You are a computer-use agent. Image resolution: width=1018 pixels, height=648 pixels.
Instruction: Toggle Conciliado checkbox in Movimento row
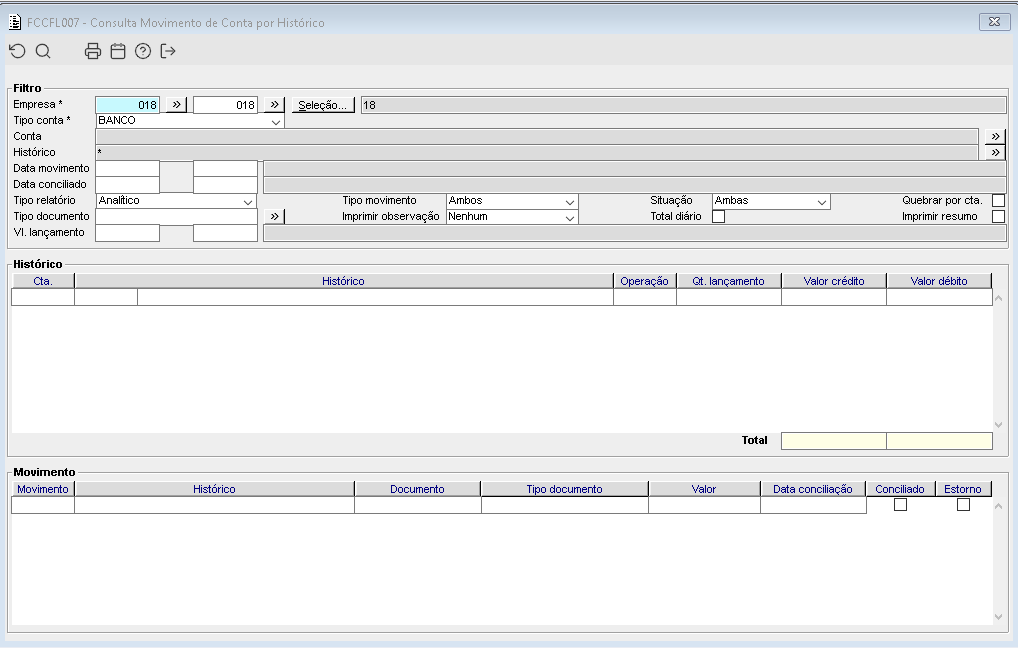point(900,505)
